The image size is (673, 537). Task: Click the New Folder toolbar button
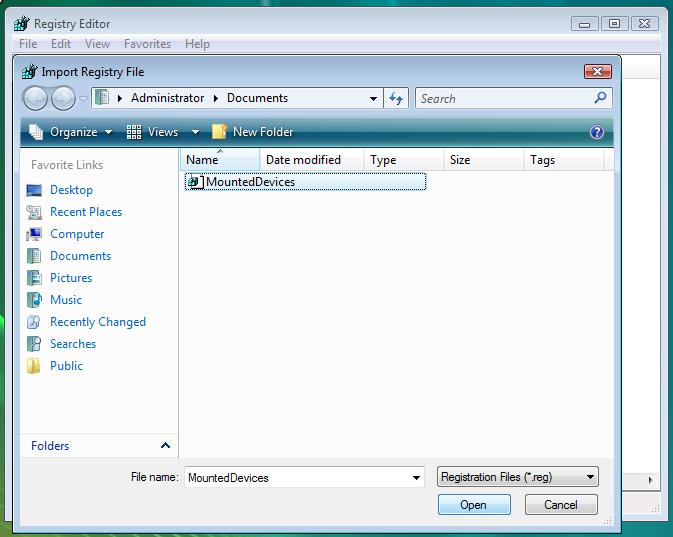pyautogui.click(x=252, y=132)
